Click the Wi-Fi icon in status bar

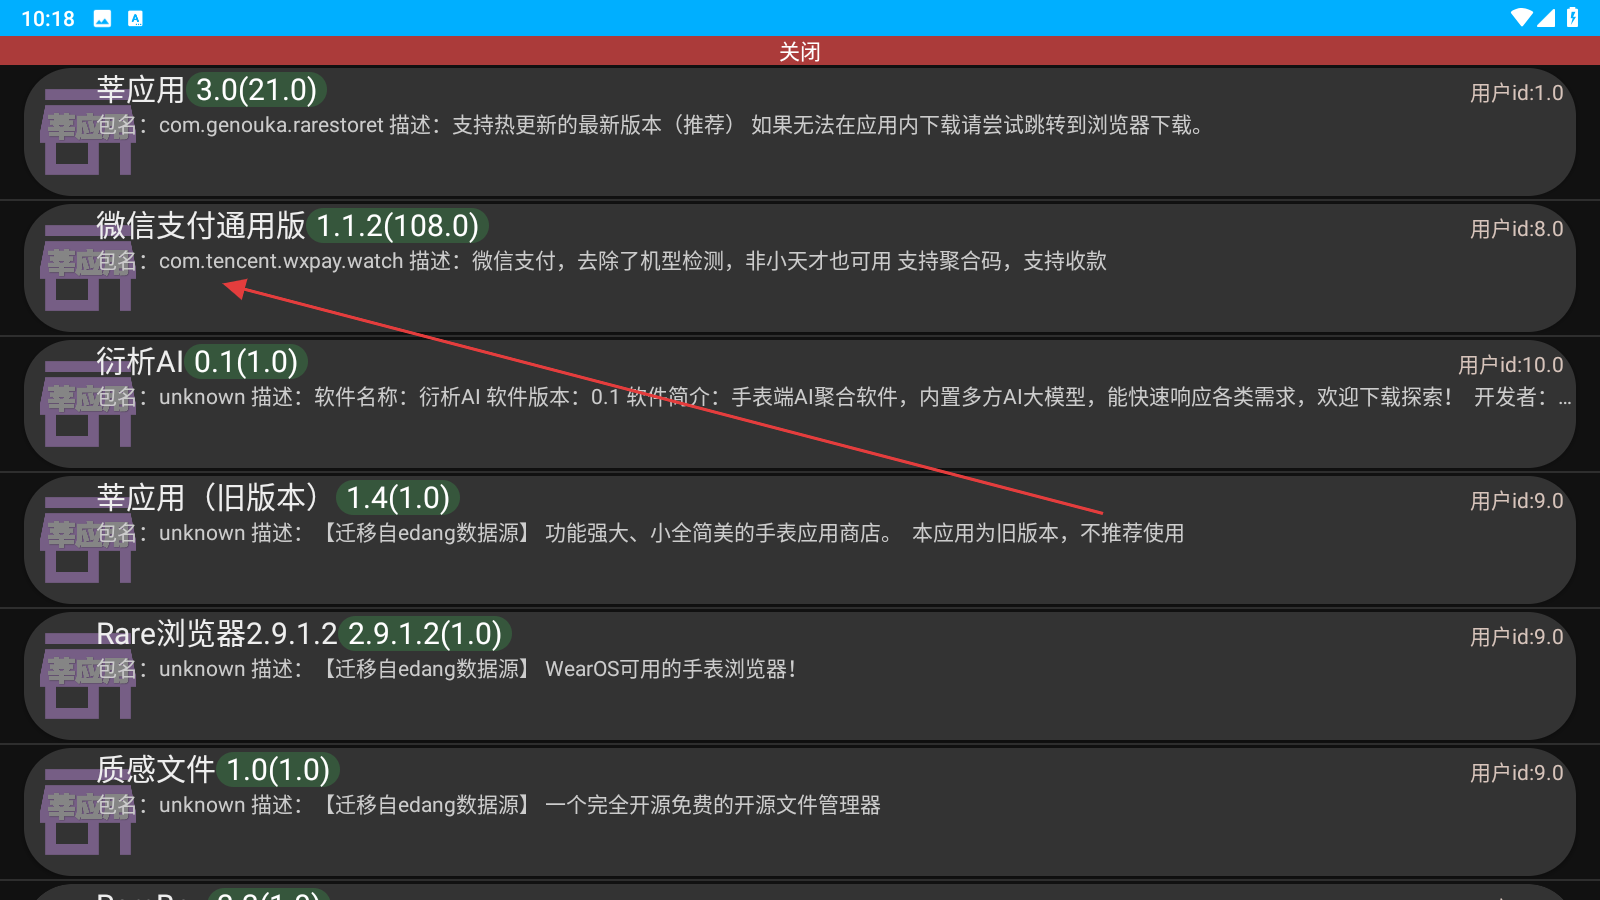(x=1521, y=18)
